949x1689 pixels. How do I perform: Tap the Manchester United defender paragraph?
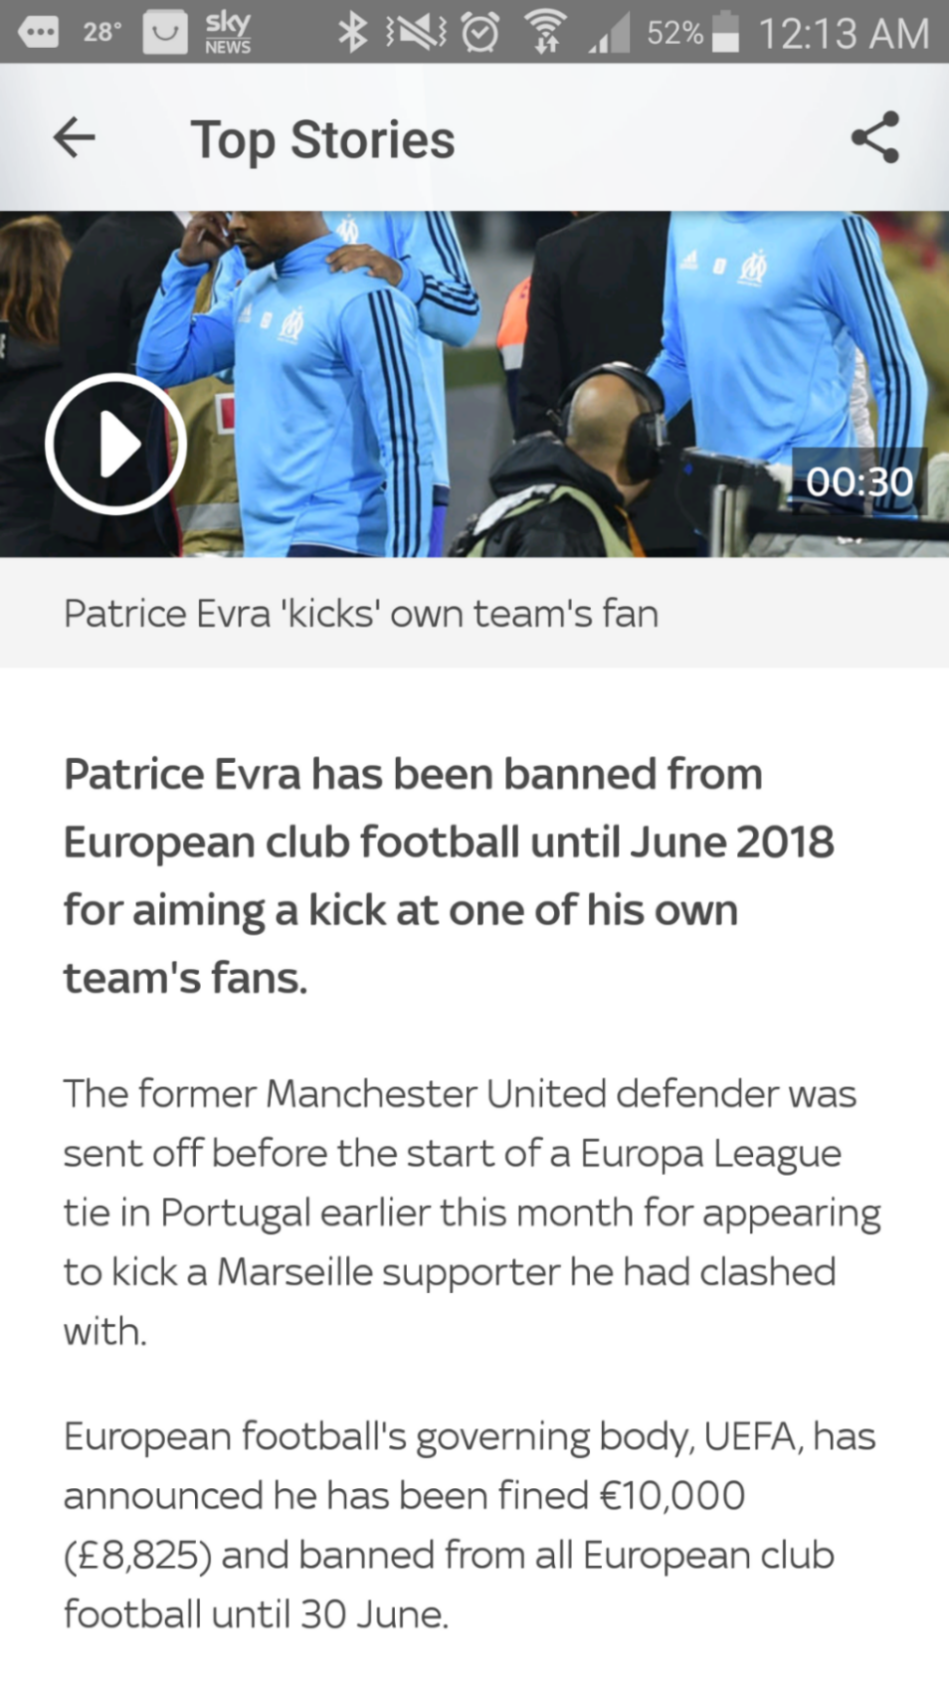(471, 1212)
